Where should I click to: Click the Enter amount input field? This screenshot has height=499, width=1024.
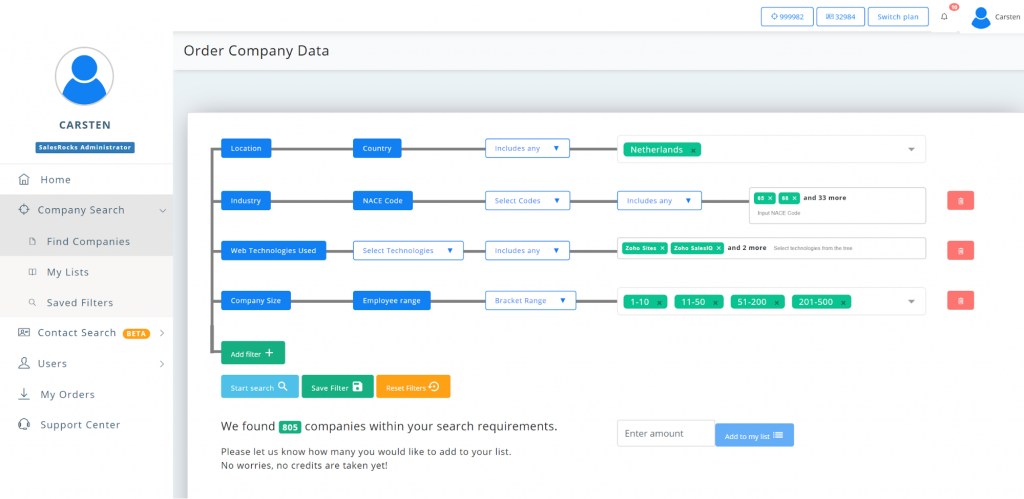[665, 433]
